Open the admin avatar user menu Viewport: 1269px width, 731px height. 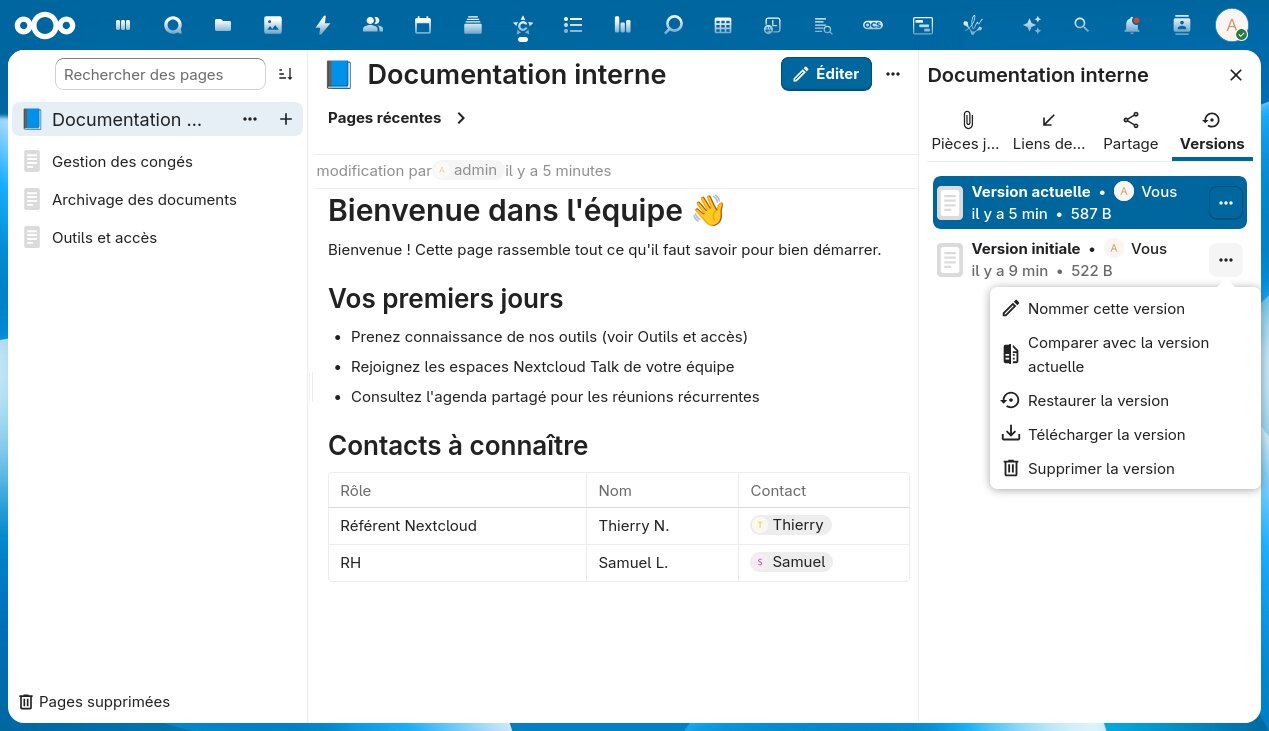point(1232,25)
